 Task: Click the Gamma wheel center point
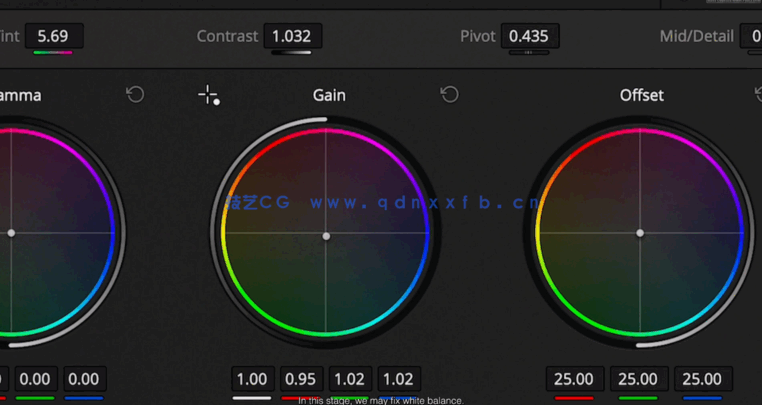click(11, 233)
